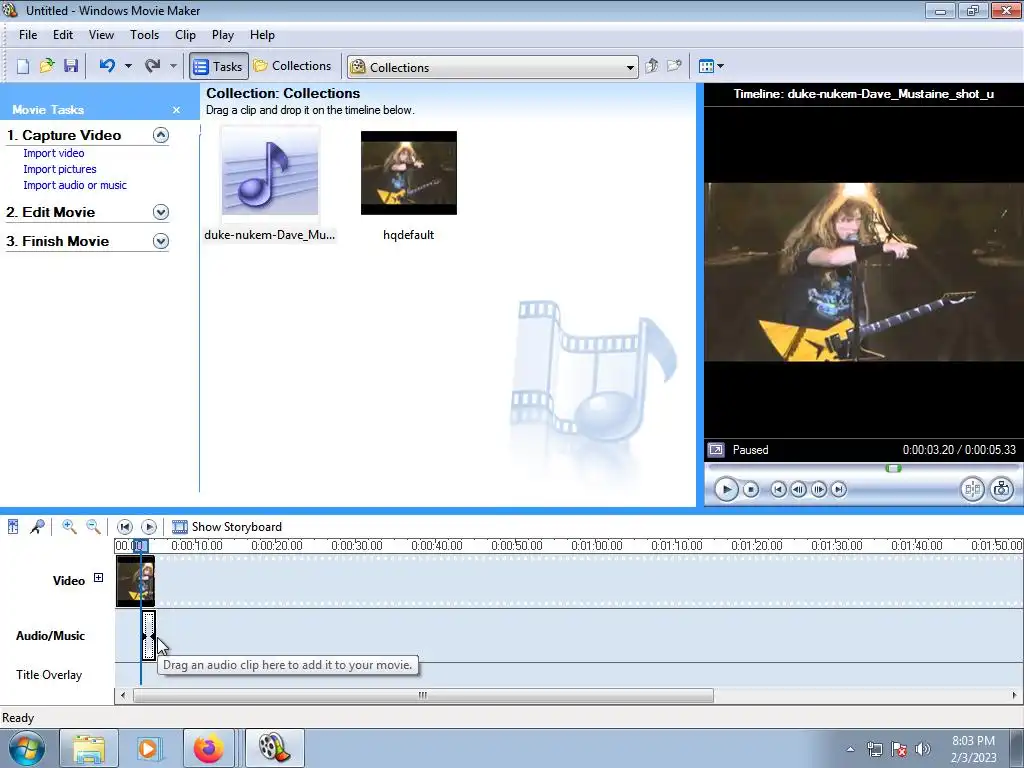Open the undo history dropdown arrow
Viewport: 1024px width, 768px height.
click(128, 66)
